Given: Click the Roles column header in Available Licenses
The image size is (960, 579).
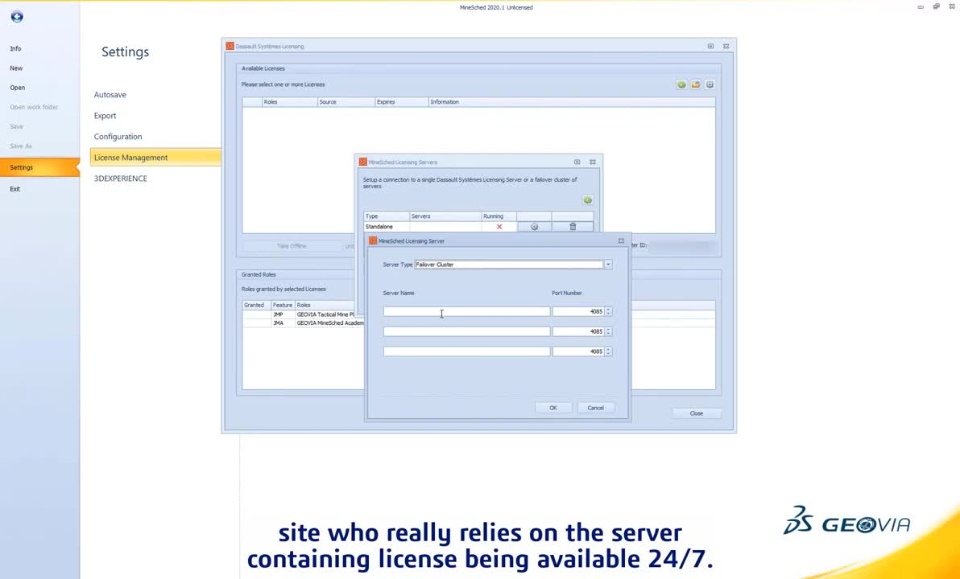Looking at the screenshot, I should click(x=289, y=102).
